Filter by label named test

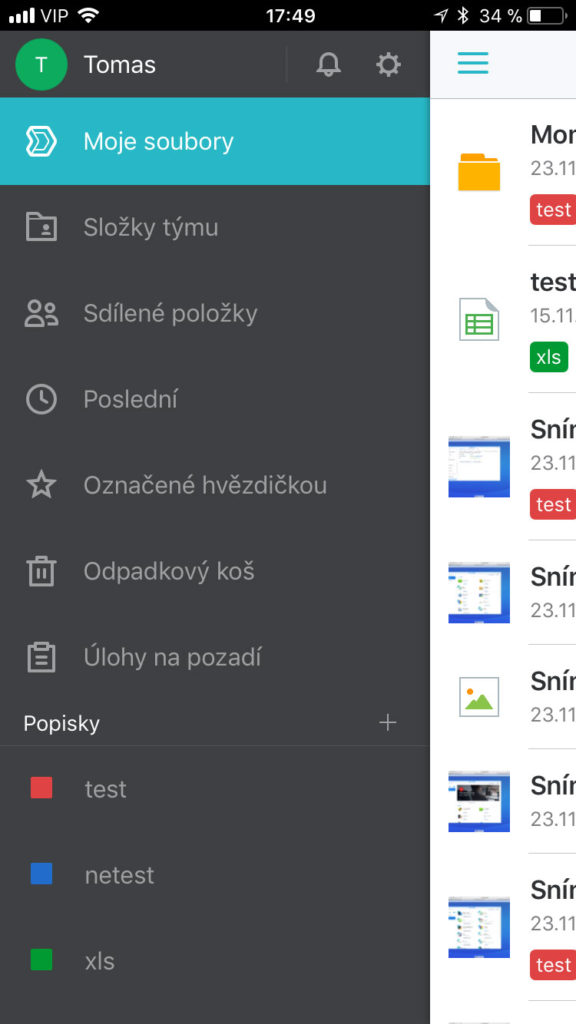pyautogui.click(x=105, y=789)
